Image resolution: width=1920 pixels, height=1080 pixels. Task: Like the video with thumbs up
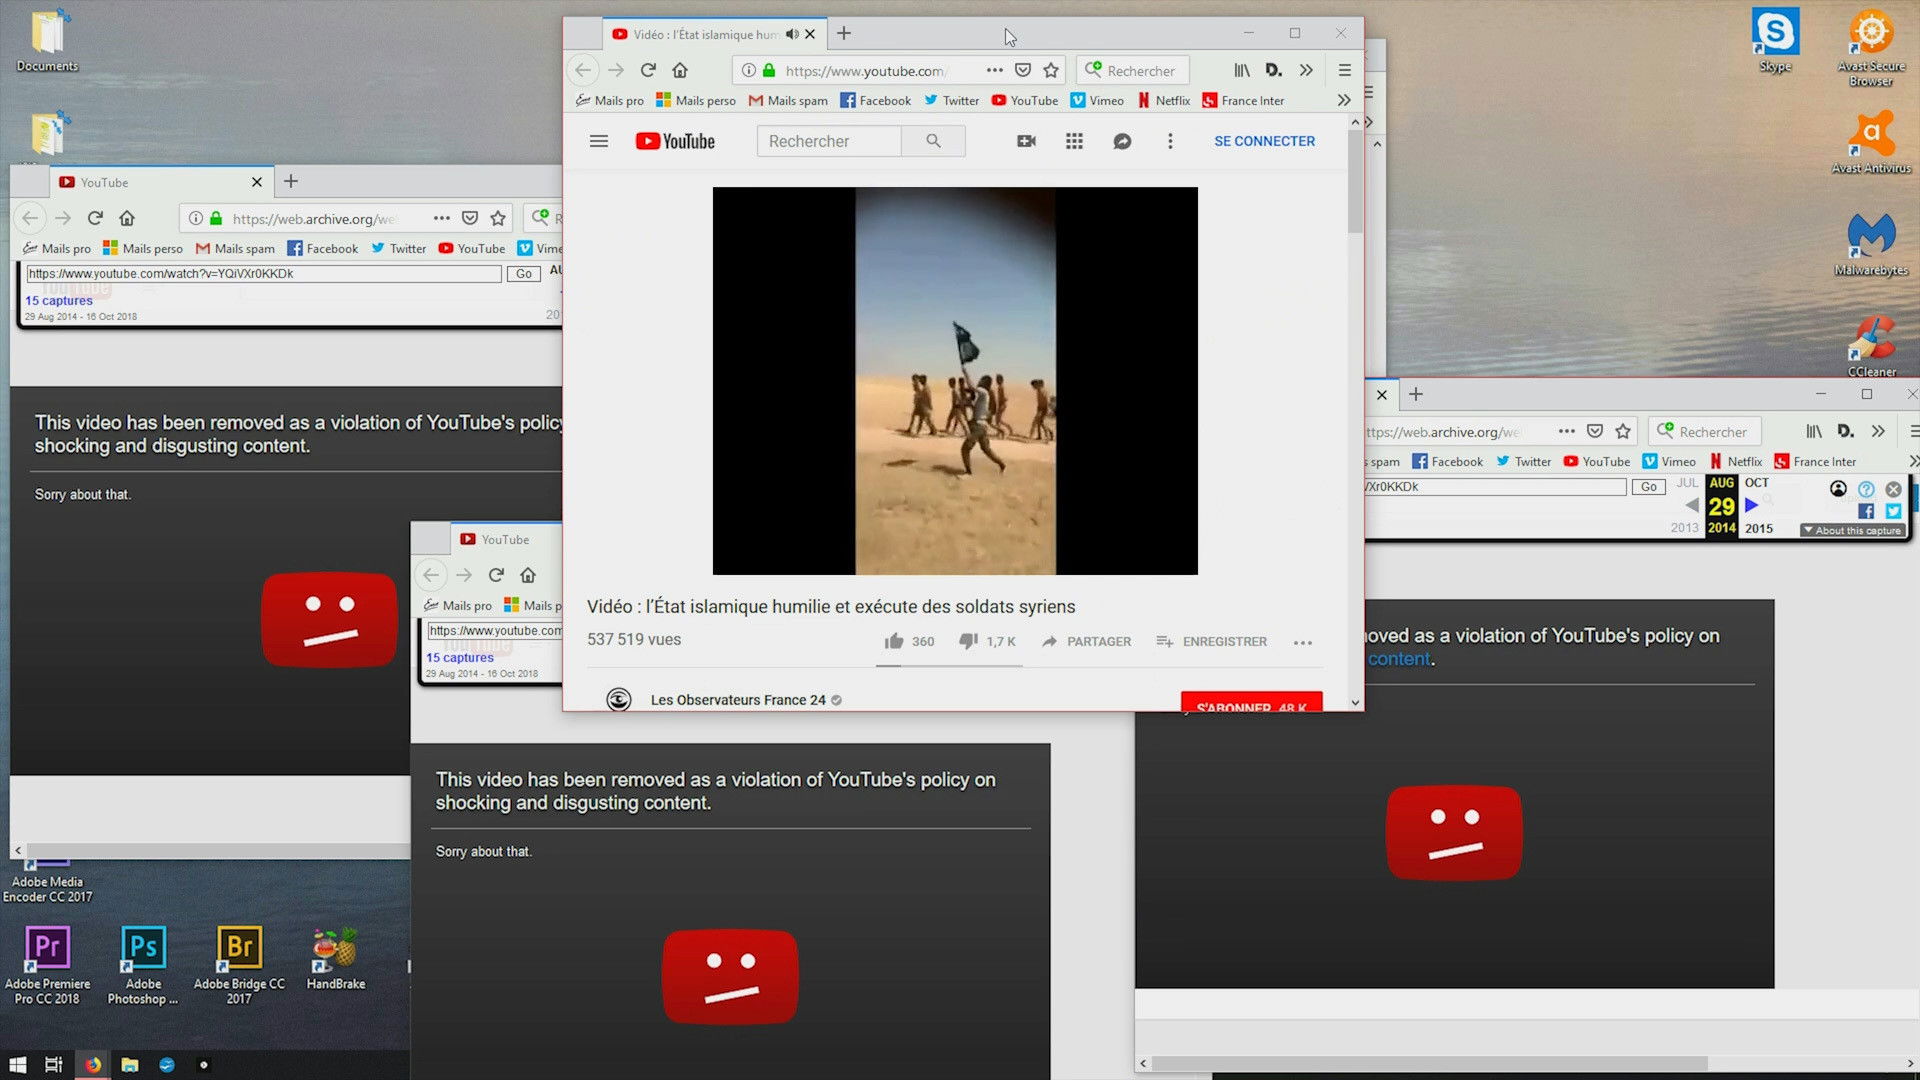coord(894,641)
